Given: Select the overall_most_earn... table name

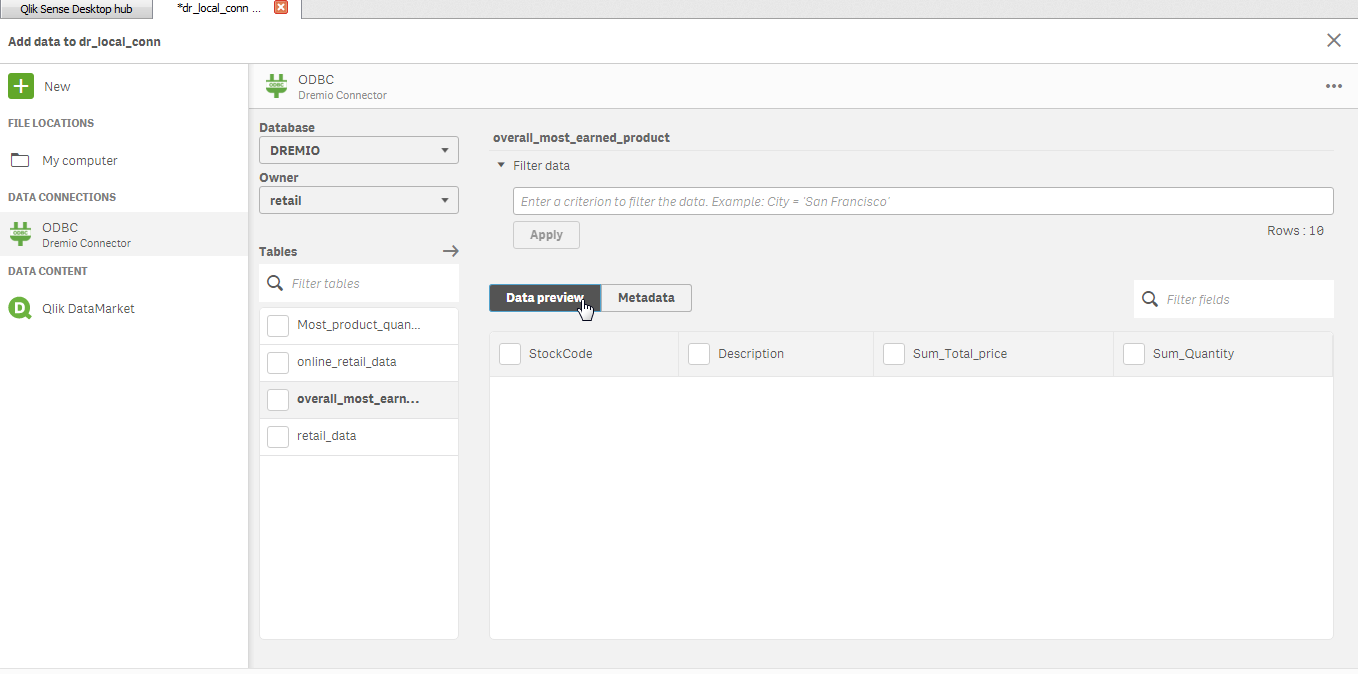Looking at the screenshot, I should [358, 399].
